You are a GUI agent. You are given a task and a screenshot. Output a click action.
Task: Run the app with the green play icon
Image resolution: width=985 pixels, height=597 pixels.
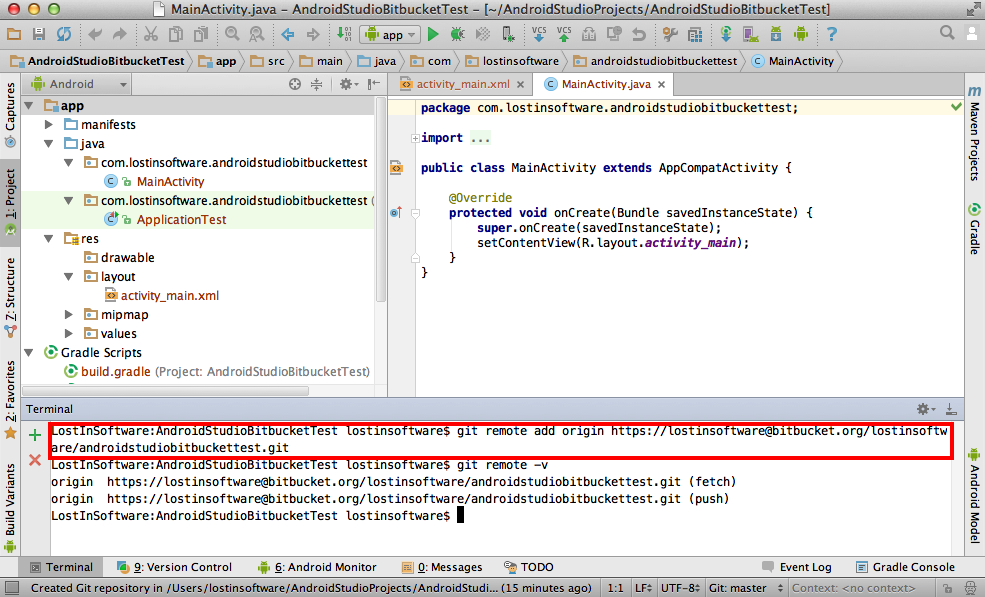(433, 35)
